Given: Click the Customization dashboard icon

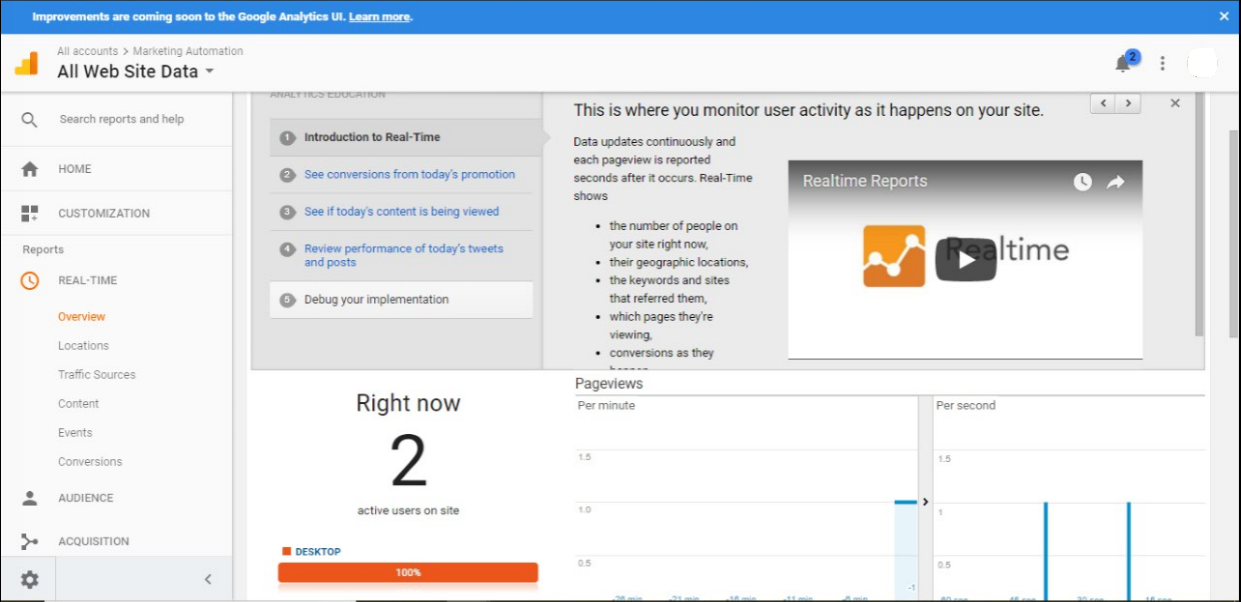Looking at the screenshot, I should click(30, 213).
